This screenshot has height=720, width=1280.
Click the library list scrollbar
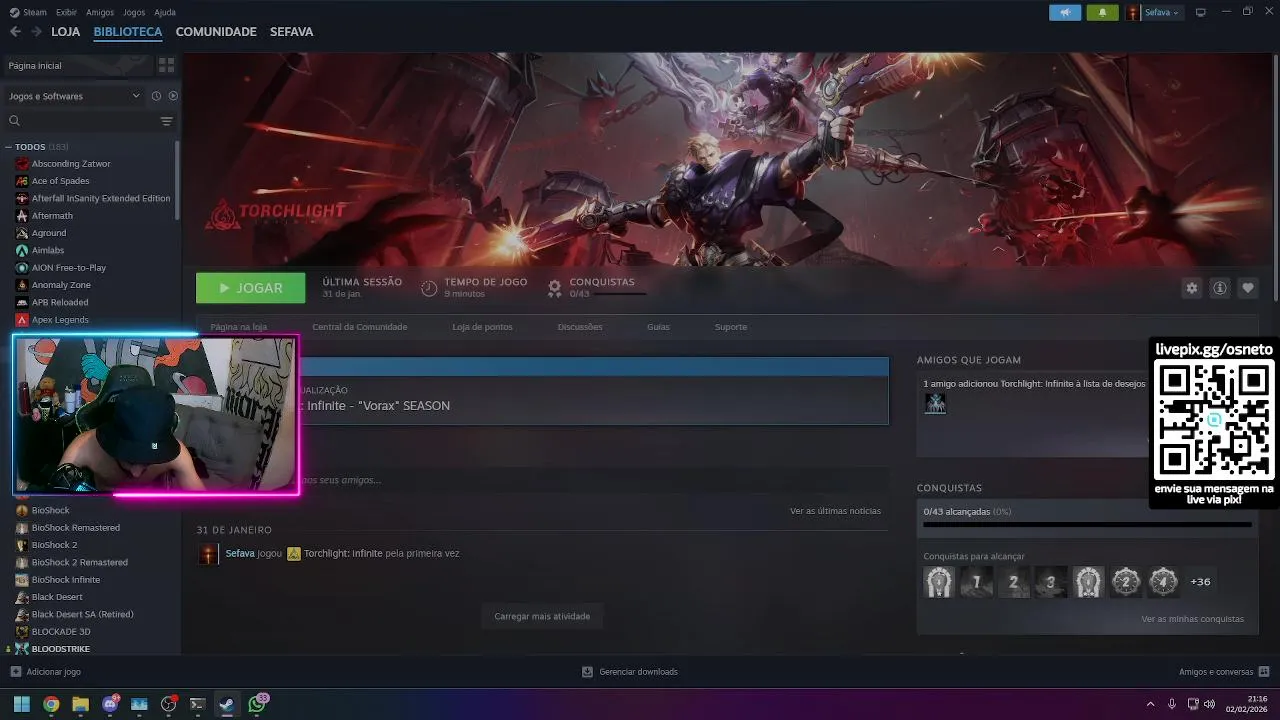pyautogui.click(x=177, y=180)
